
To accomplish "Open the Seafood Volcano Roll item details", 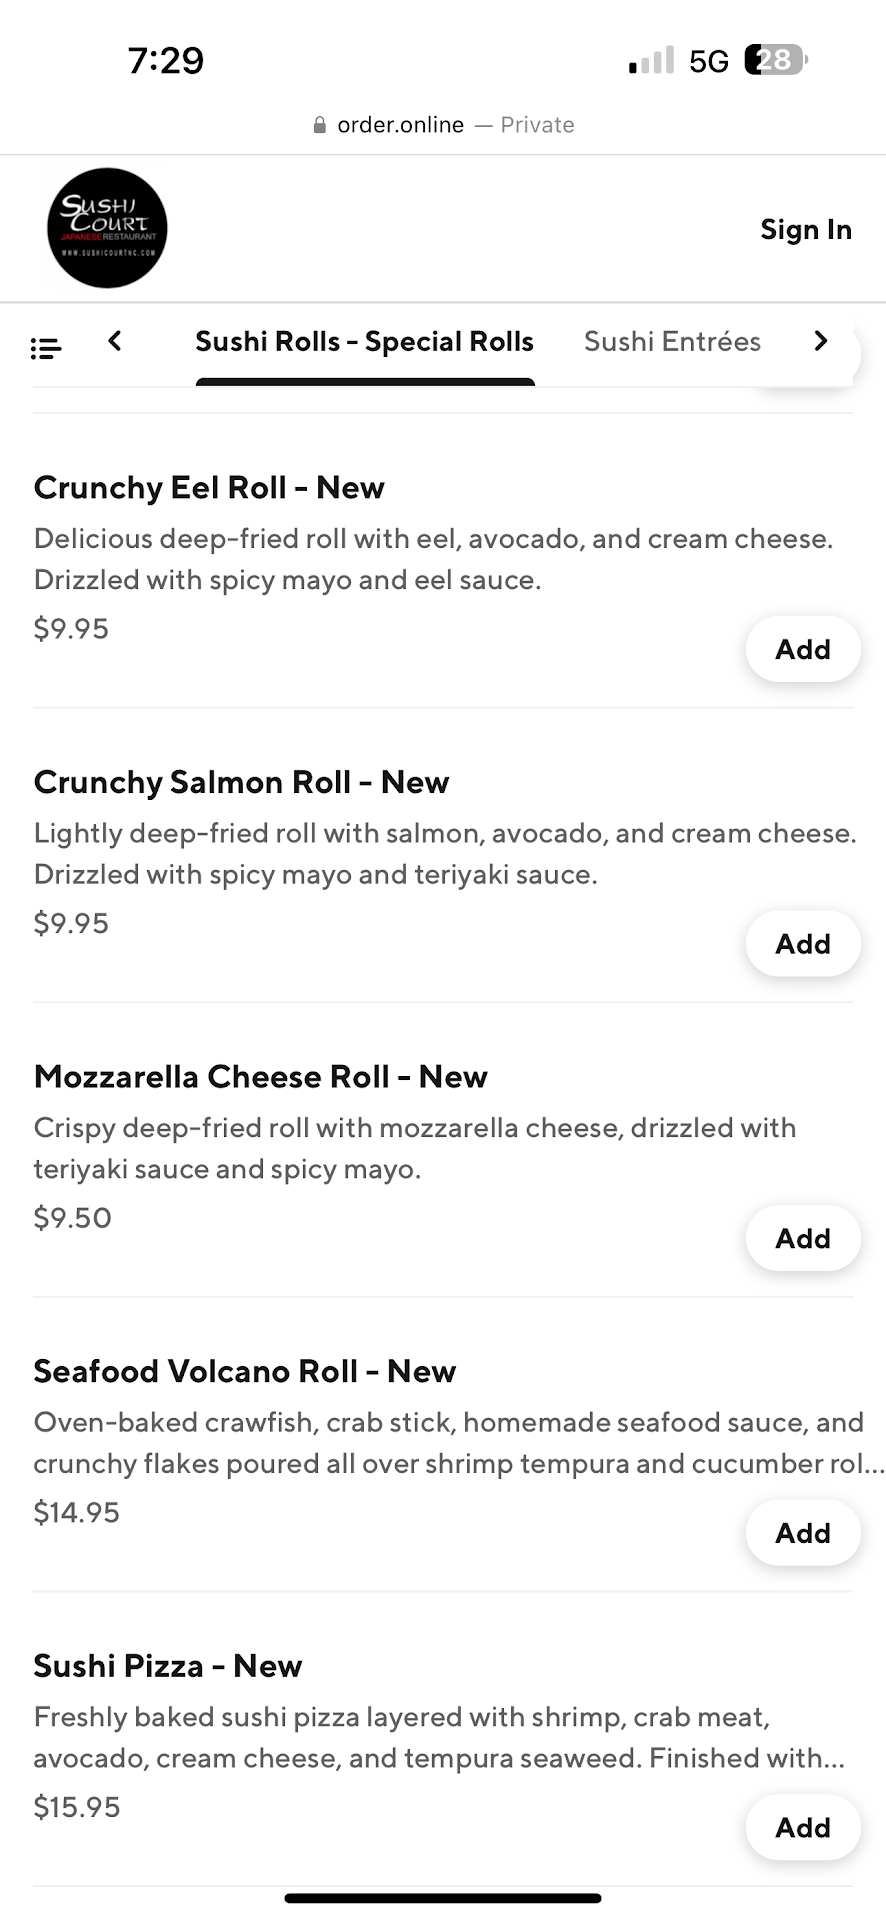I will coord(244,1371).
